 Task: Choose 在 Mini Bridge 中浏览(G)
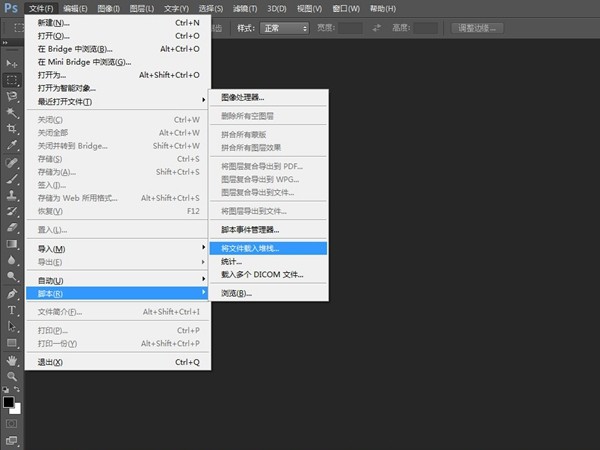(118, 62)
